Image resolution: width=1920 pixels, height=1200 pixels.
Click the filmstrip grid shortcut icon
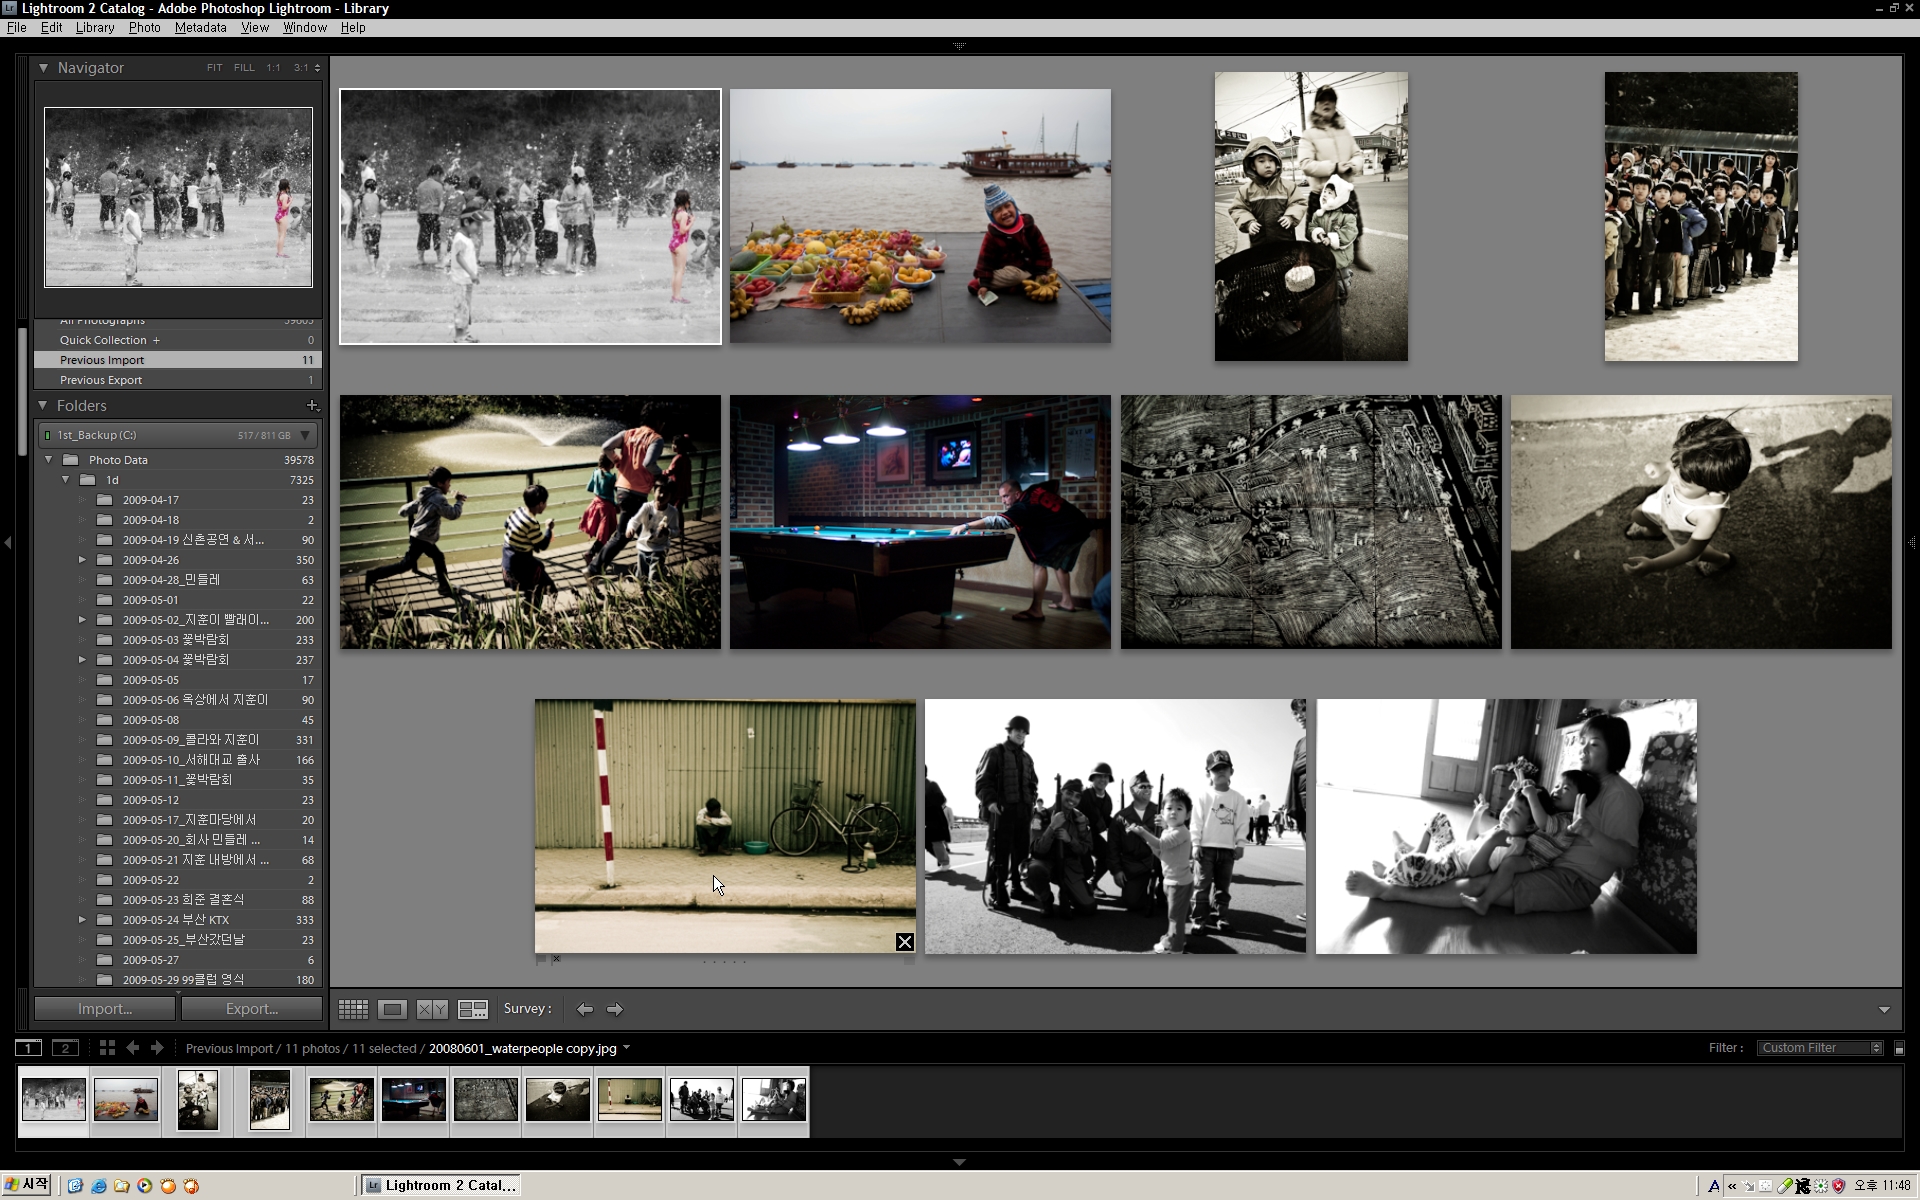click(x=107, y=1048)
